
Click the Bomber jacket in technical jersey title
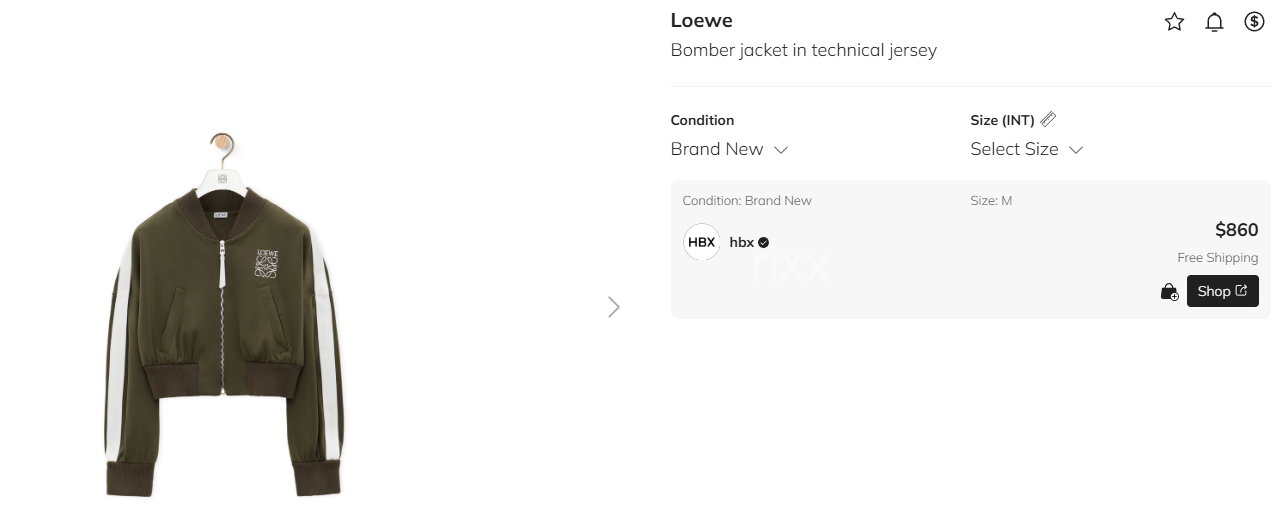[803, 50]
